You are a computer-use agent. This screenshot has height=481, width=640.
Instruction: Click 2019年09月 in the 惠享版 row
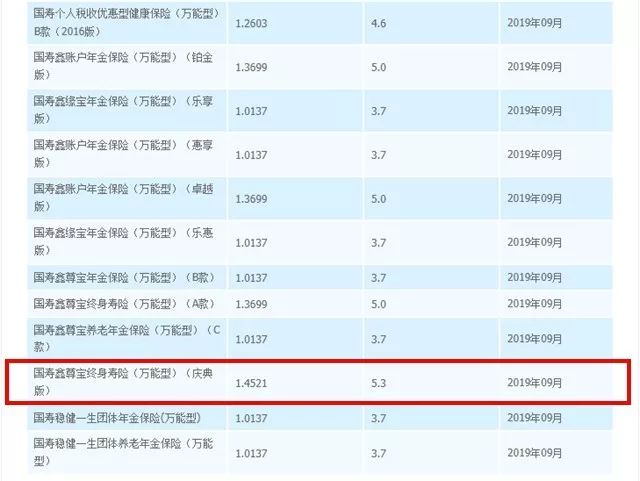(x=535, y=155)
